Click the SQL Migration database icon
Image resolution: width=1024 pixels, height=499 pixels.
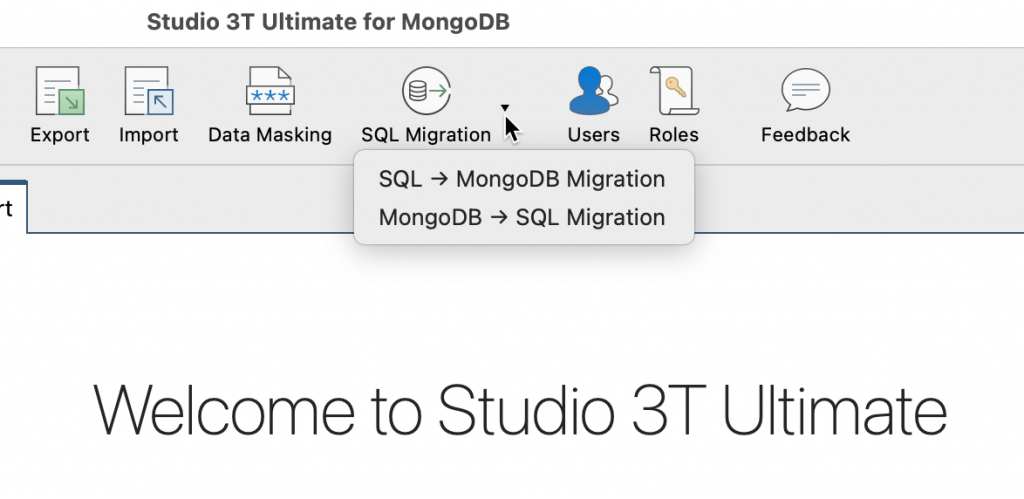[x=427, y=92]
